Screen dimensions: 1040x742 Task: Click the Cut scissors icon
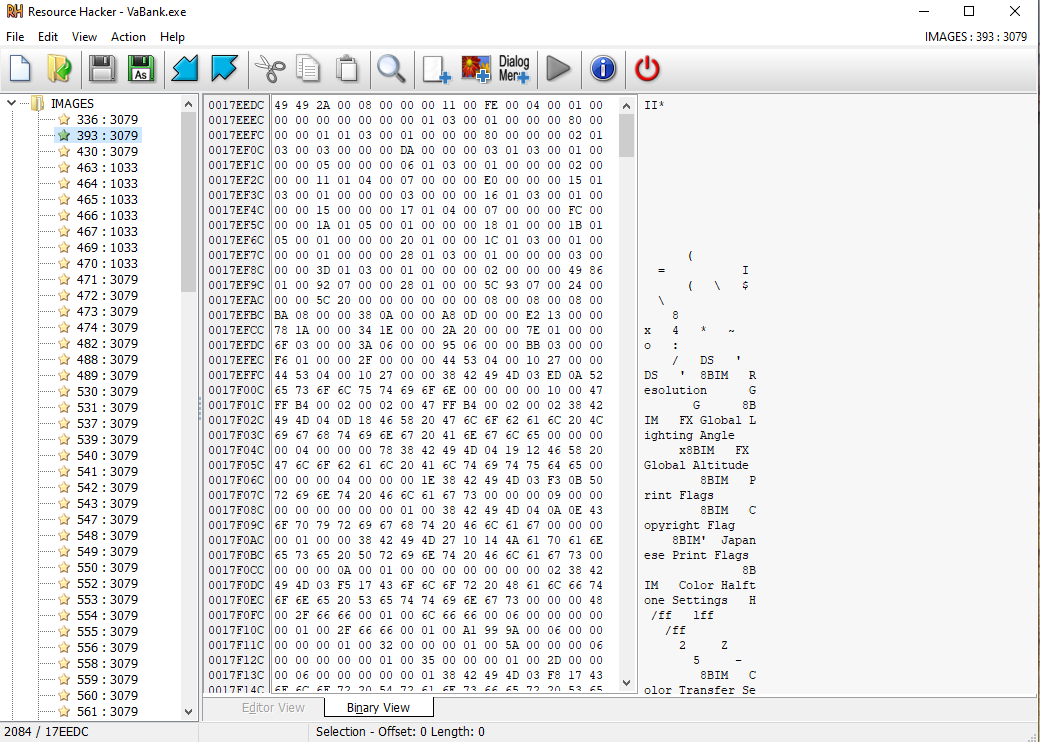(x=270, y=69)
